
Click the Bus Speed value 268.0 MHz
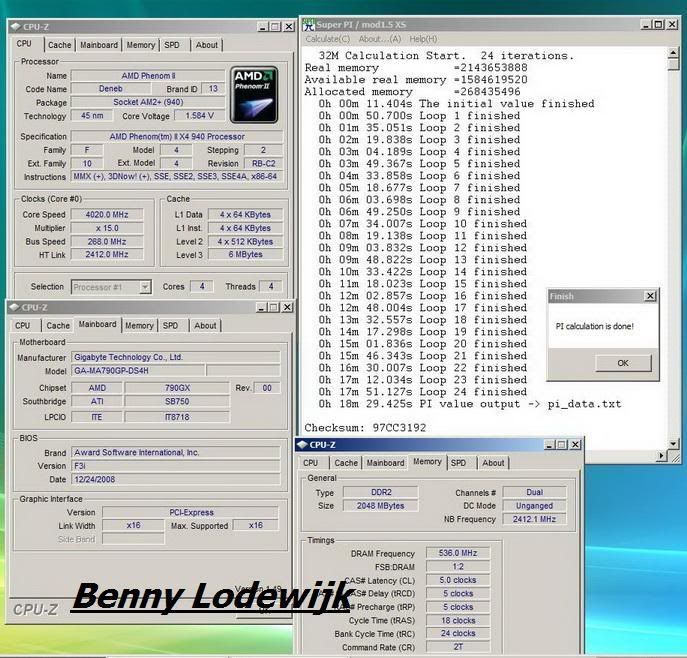[107, 241]
